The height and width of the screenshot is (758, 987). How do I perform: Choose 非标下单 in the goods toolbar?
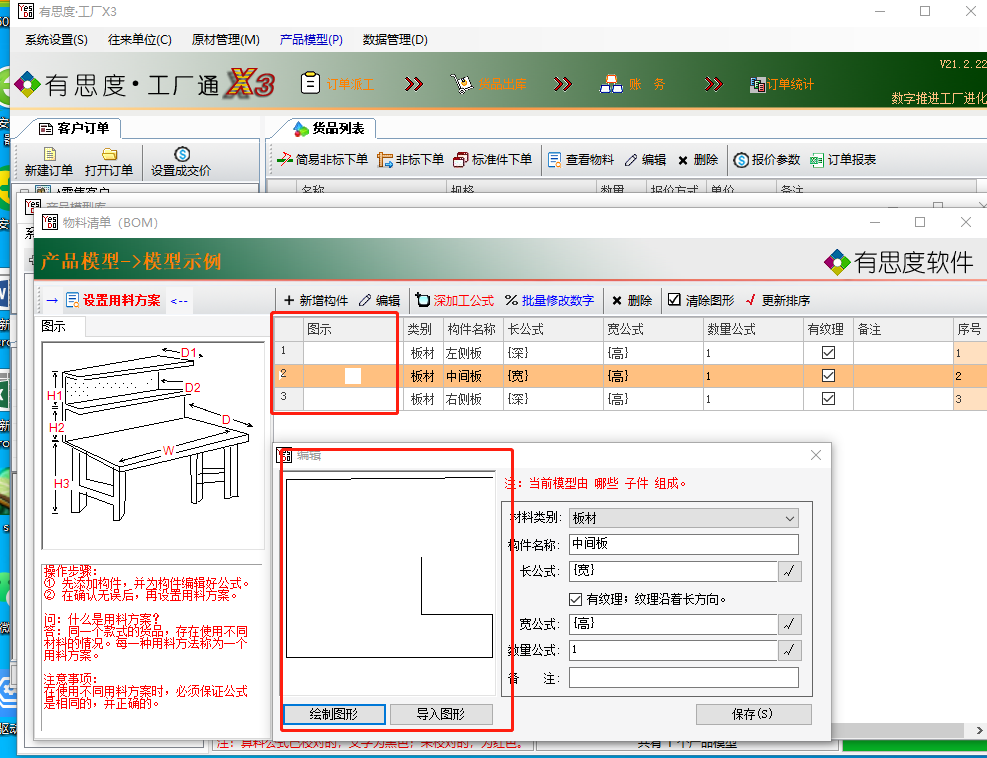[410, 160]
